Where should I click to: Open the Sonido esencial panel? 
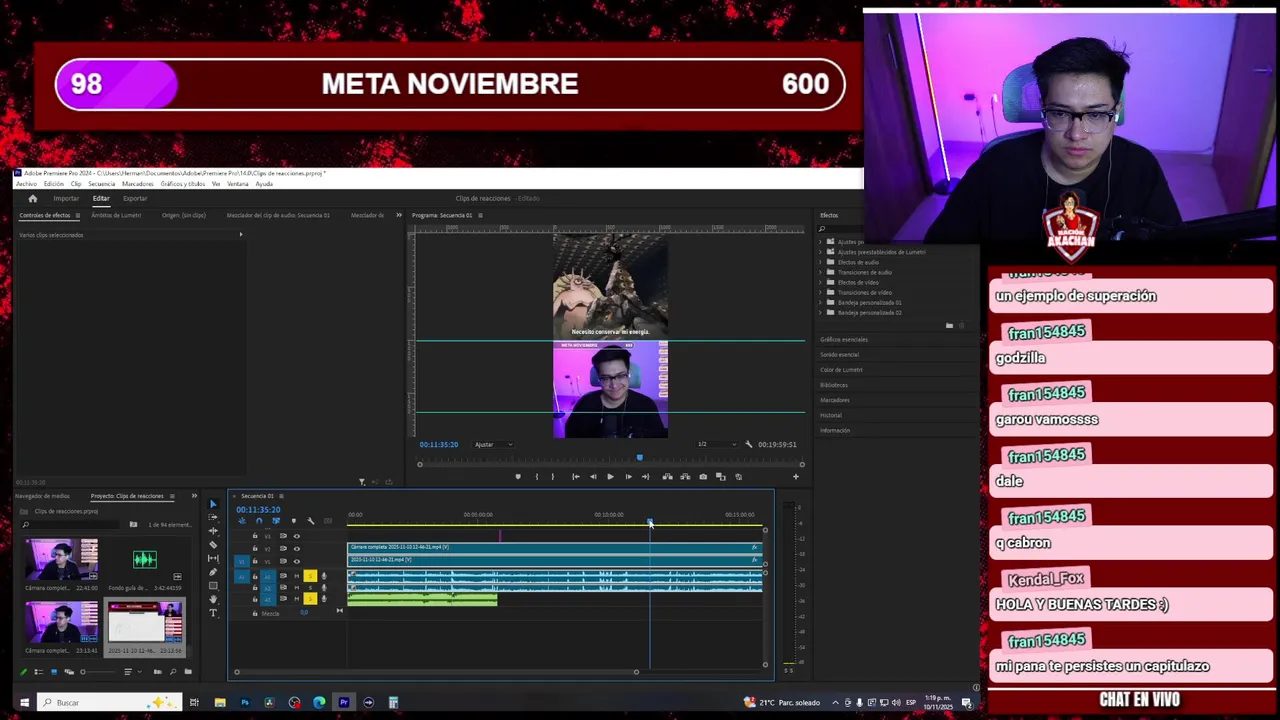click(x=839, y=354)
